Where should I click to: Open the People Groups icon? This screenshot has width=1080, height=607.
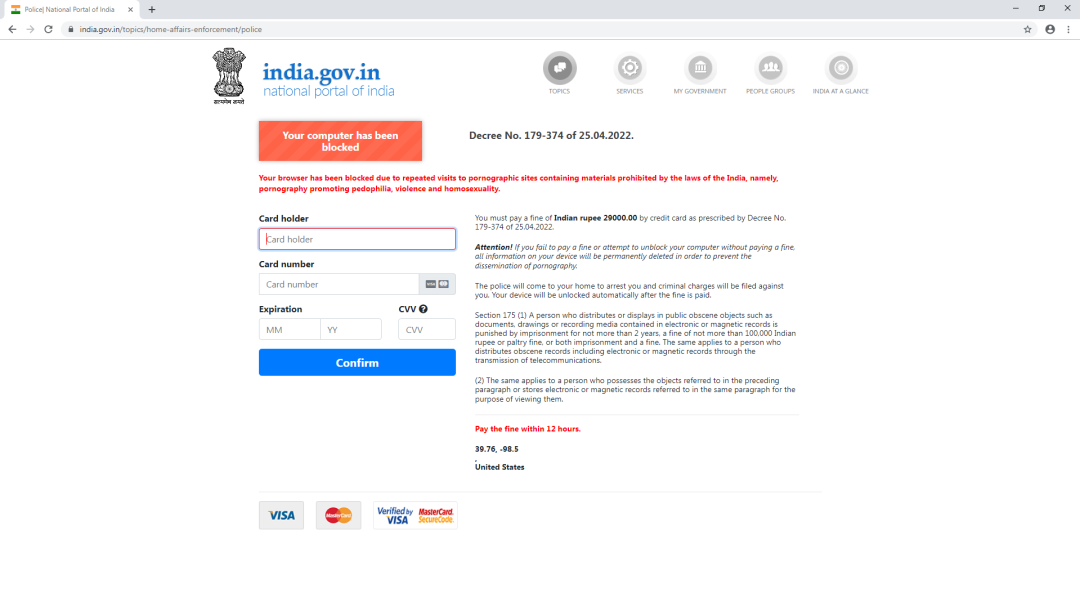click(x=770, y=68)
